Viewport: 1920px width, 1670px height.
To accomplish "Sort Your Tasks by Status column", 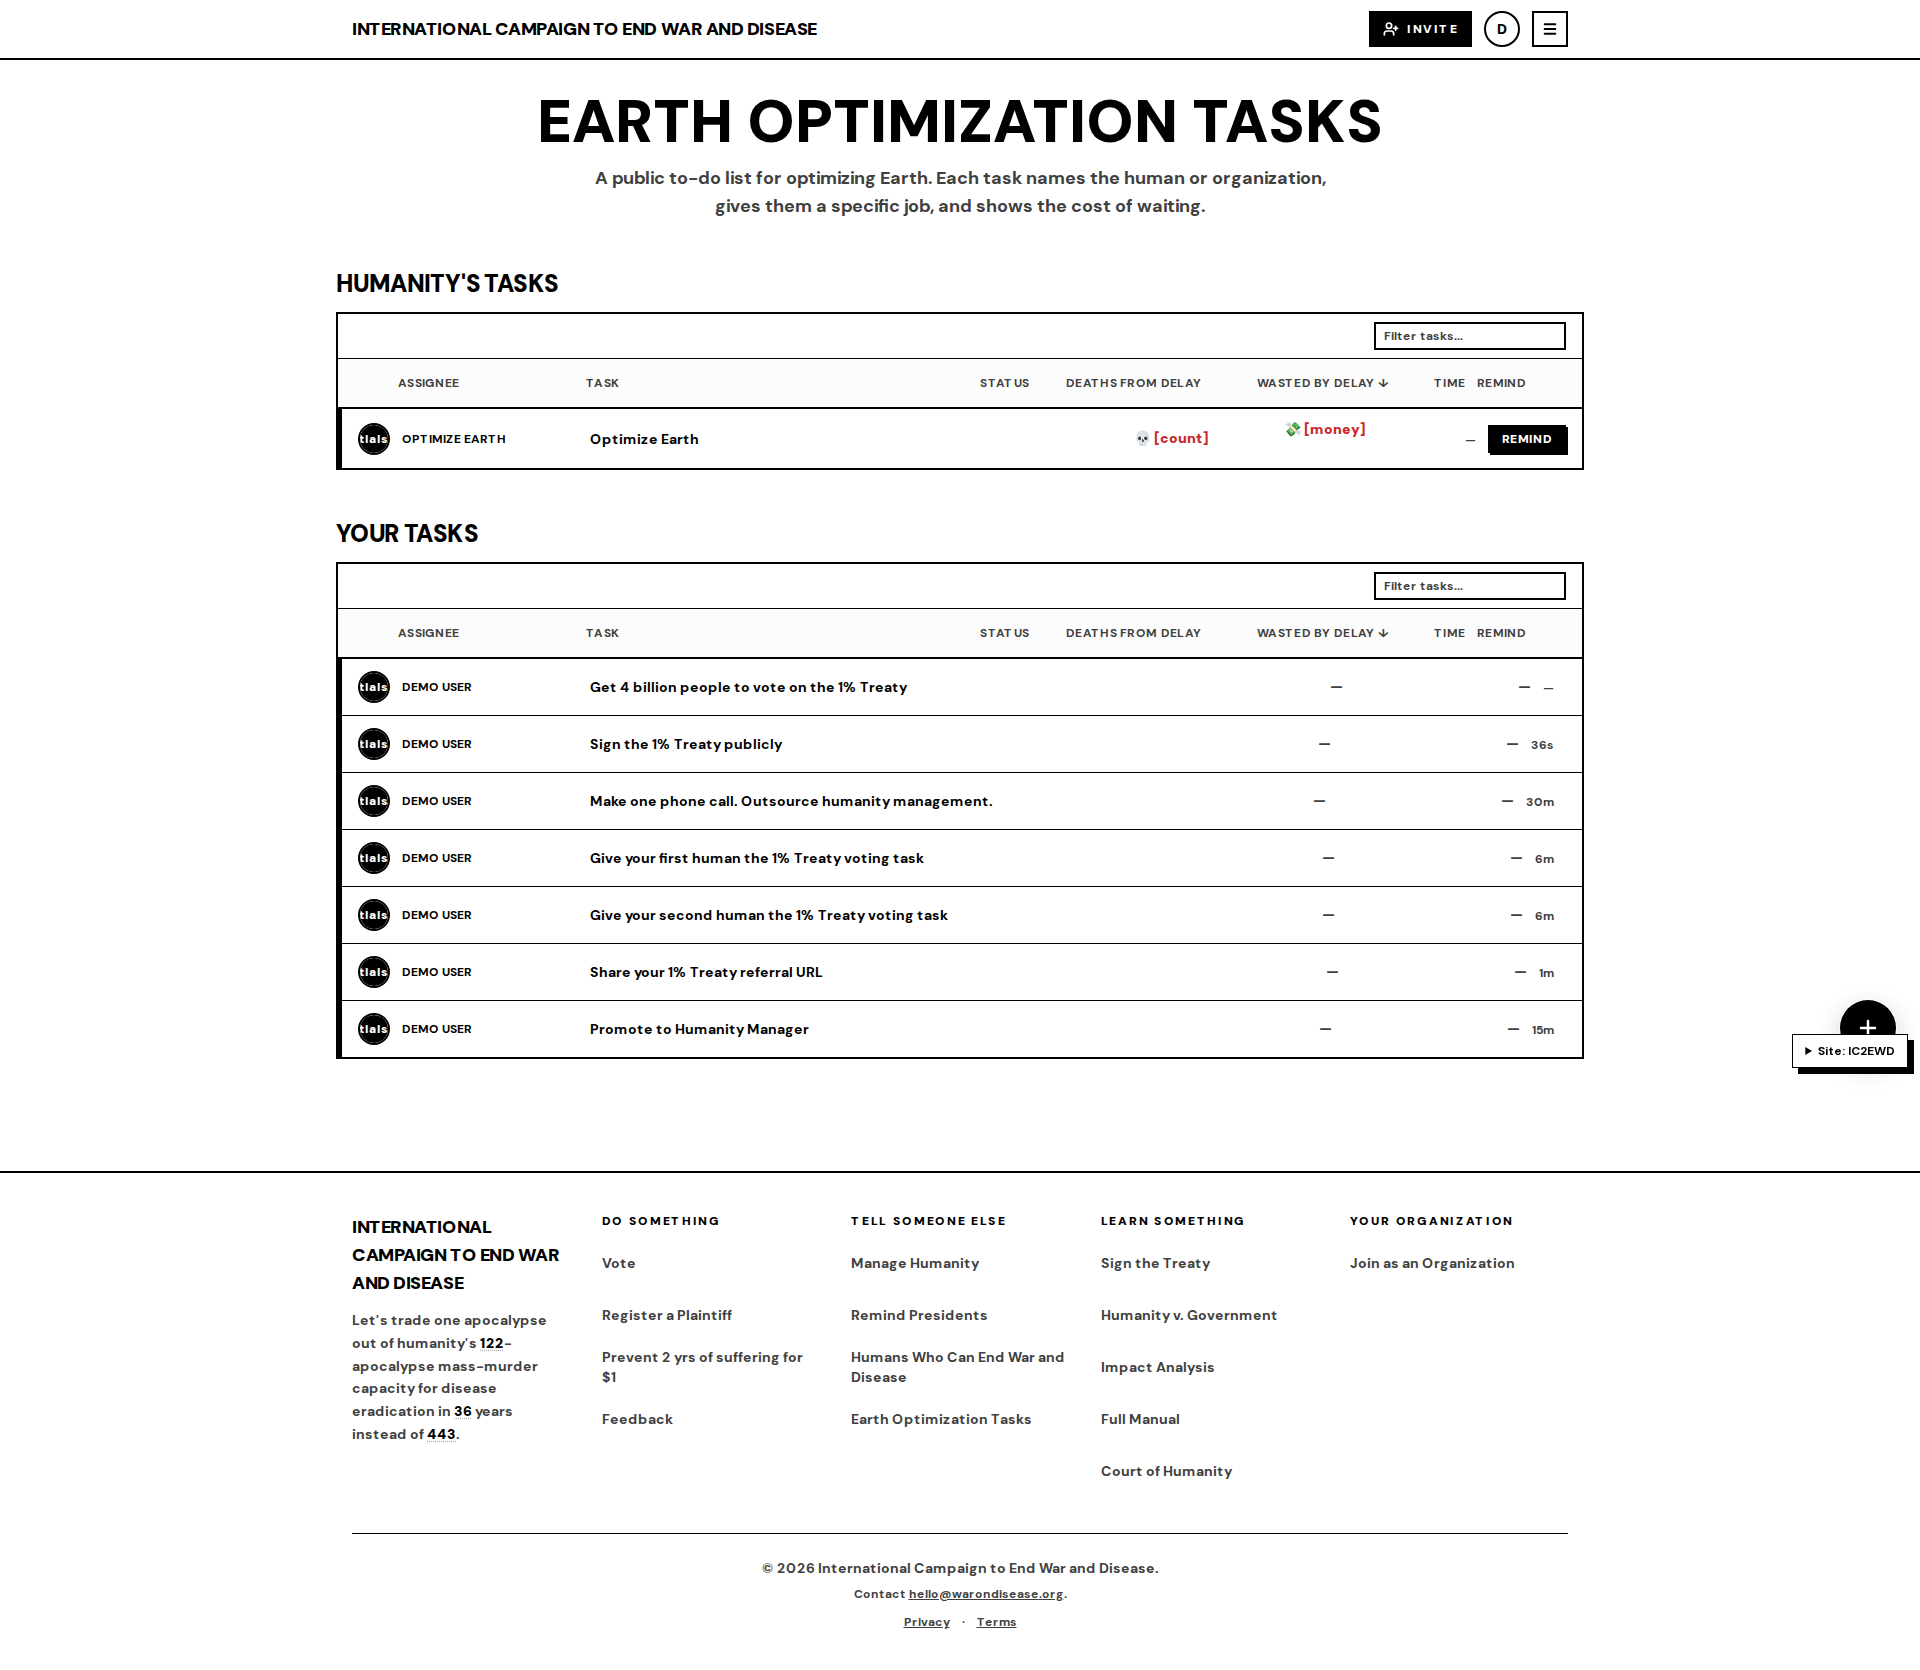I will click(x=1004, y=633).
